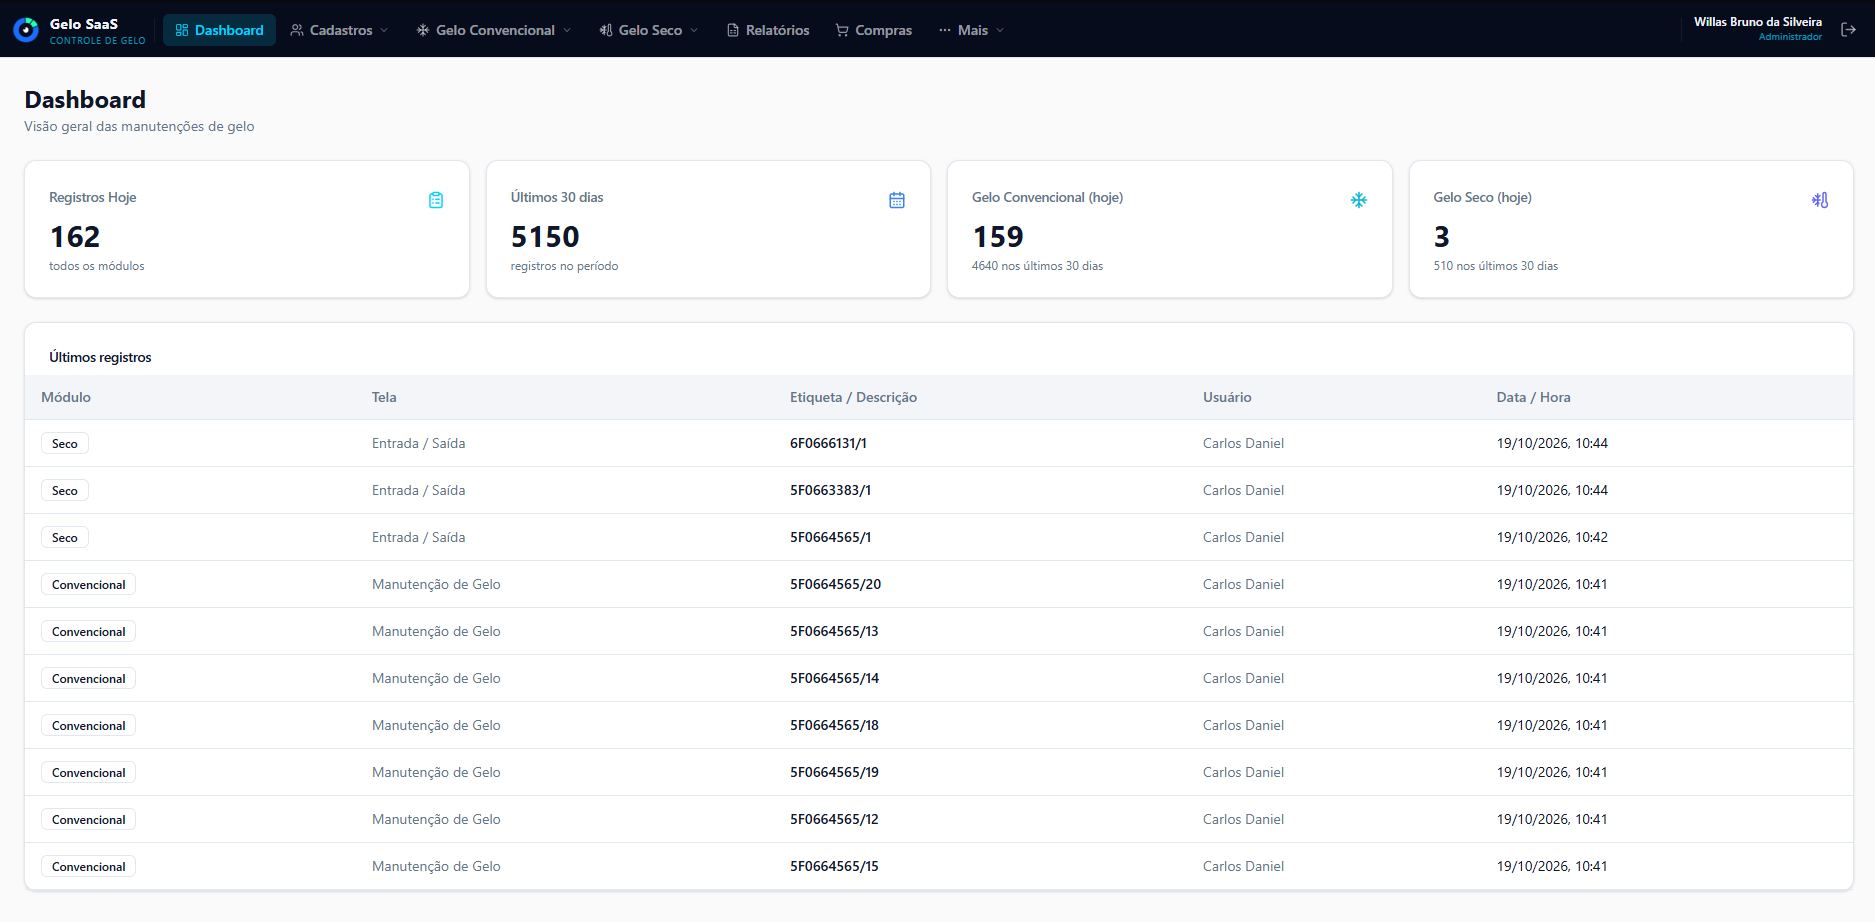Click the Data / Hora column header
The height and width of the screenshot is (922, 1875).
coord(1533,397)
